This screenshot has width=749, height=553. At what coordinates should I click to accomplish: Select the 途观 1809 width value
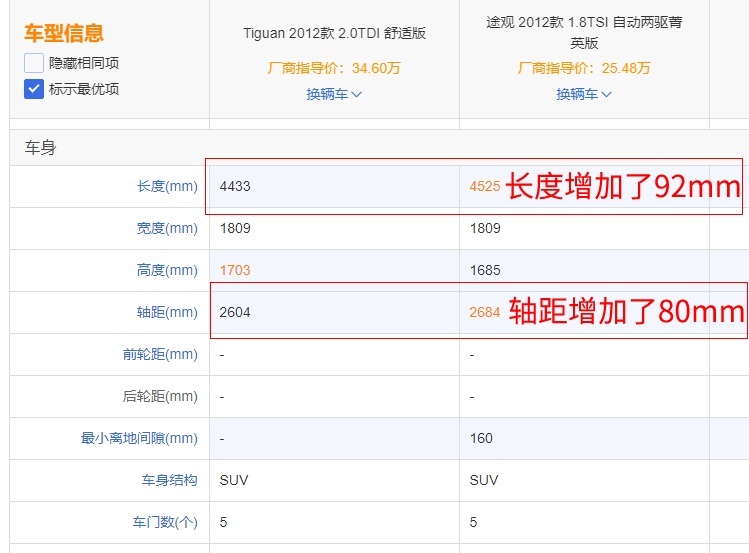[x=485, y=228]
